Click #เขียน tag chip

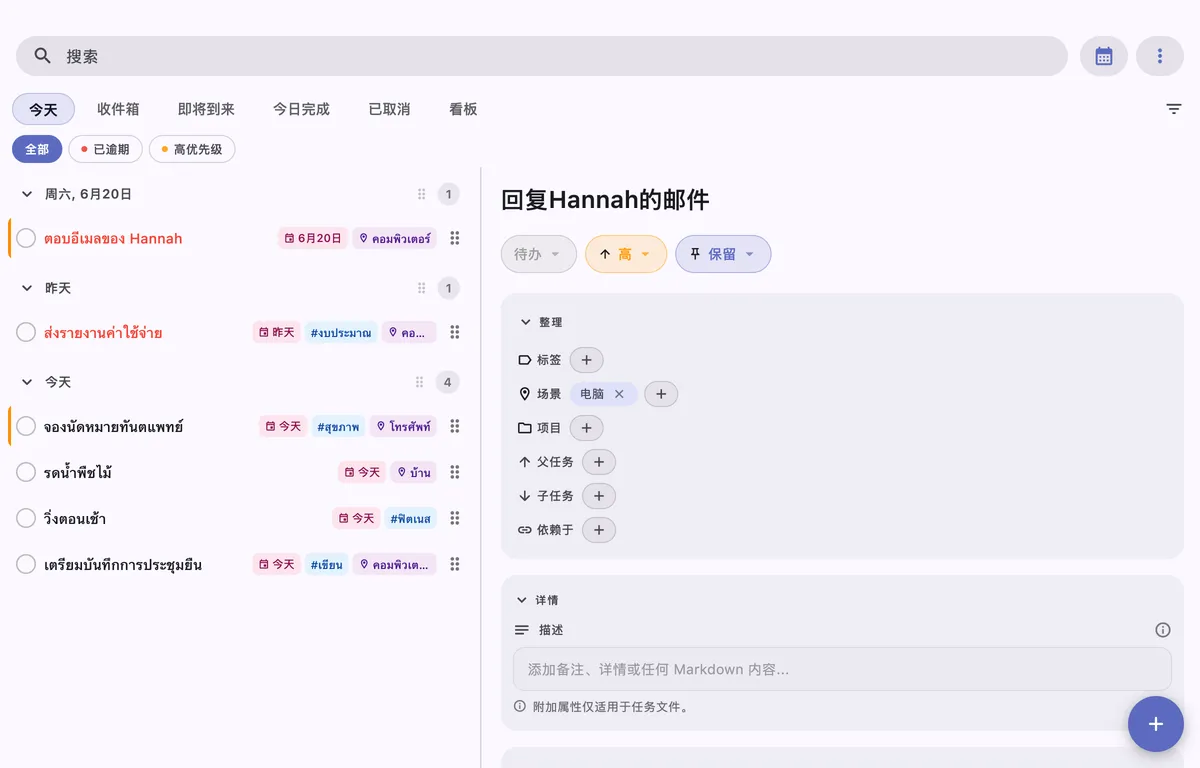pyautogui.click(x=327, y=564)
